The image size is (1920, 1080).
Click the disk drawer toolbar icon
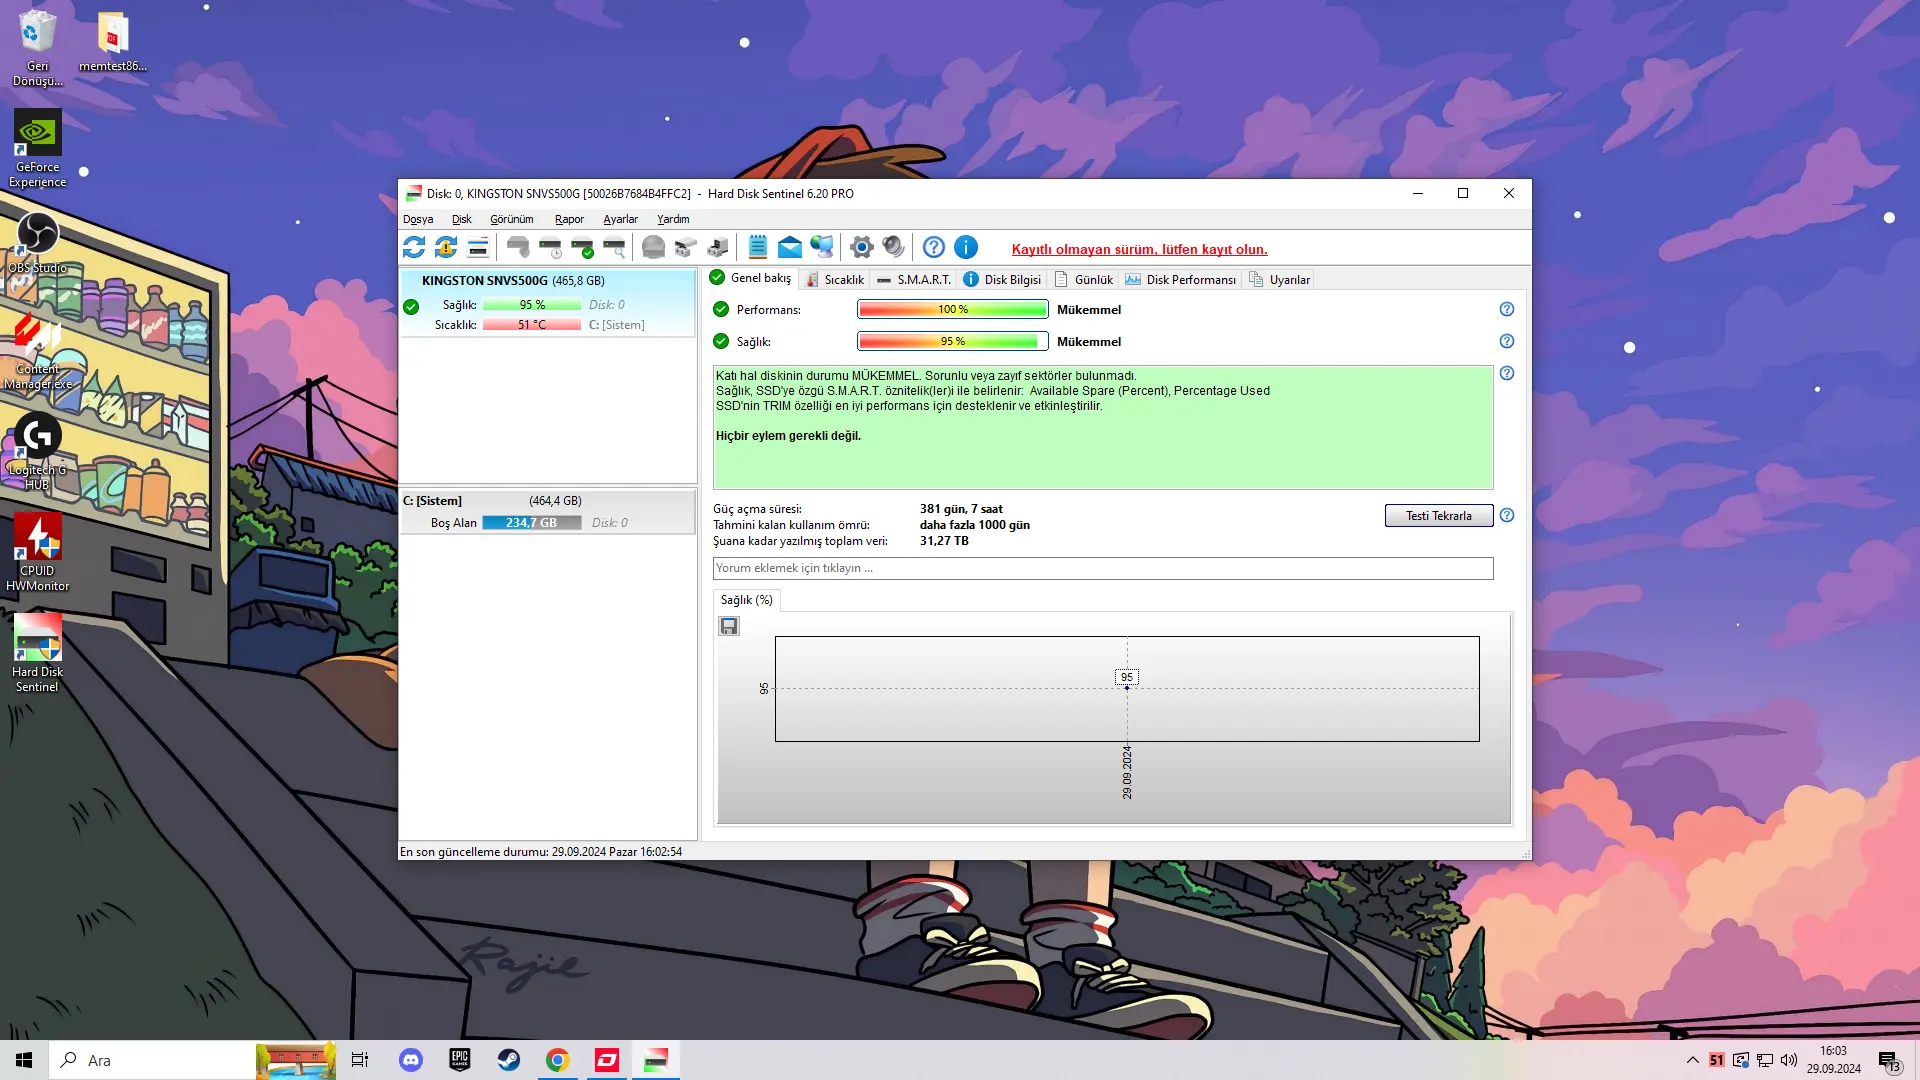point(685,247)
